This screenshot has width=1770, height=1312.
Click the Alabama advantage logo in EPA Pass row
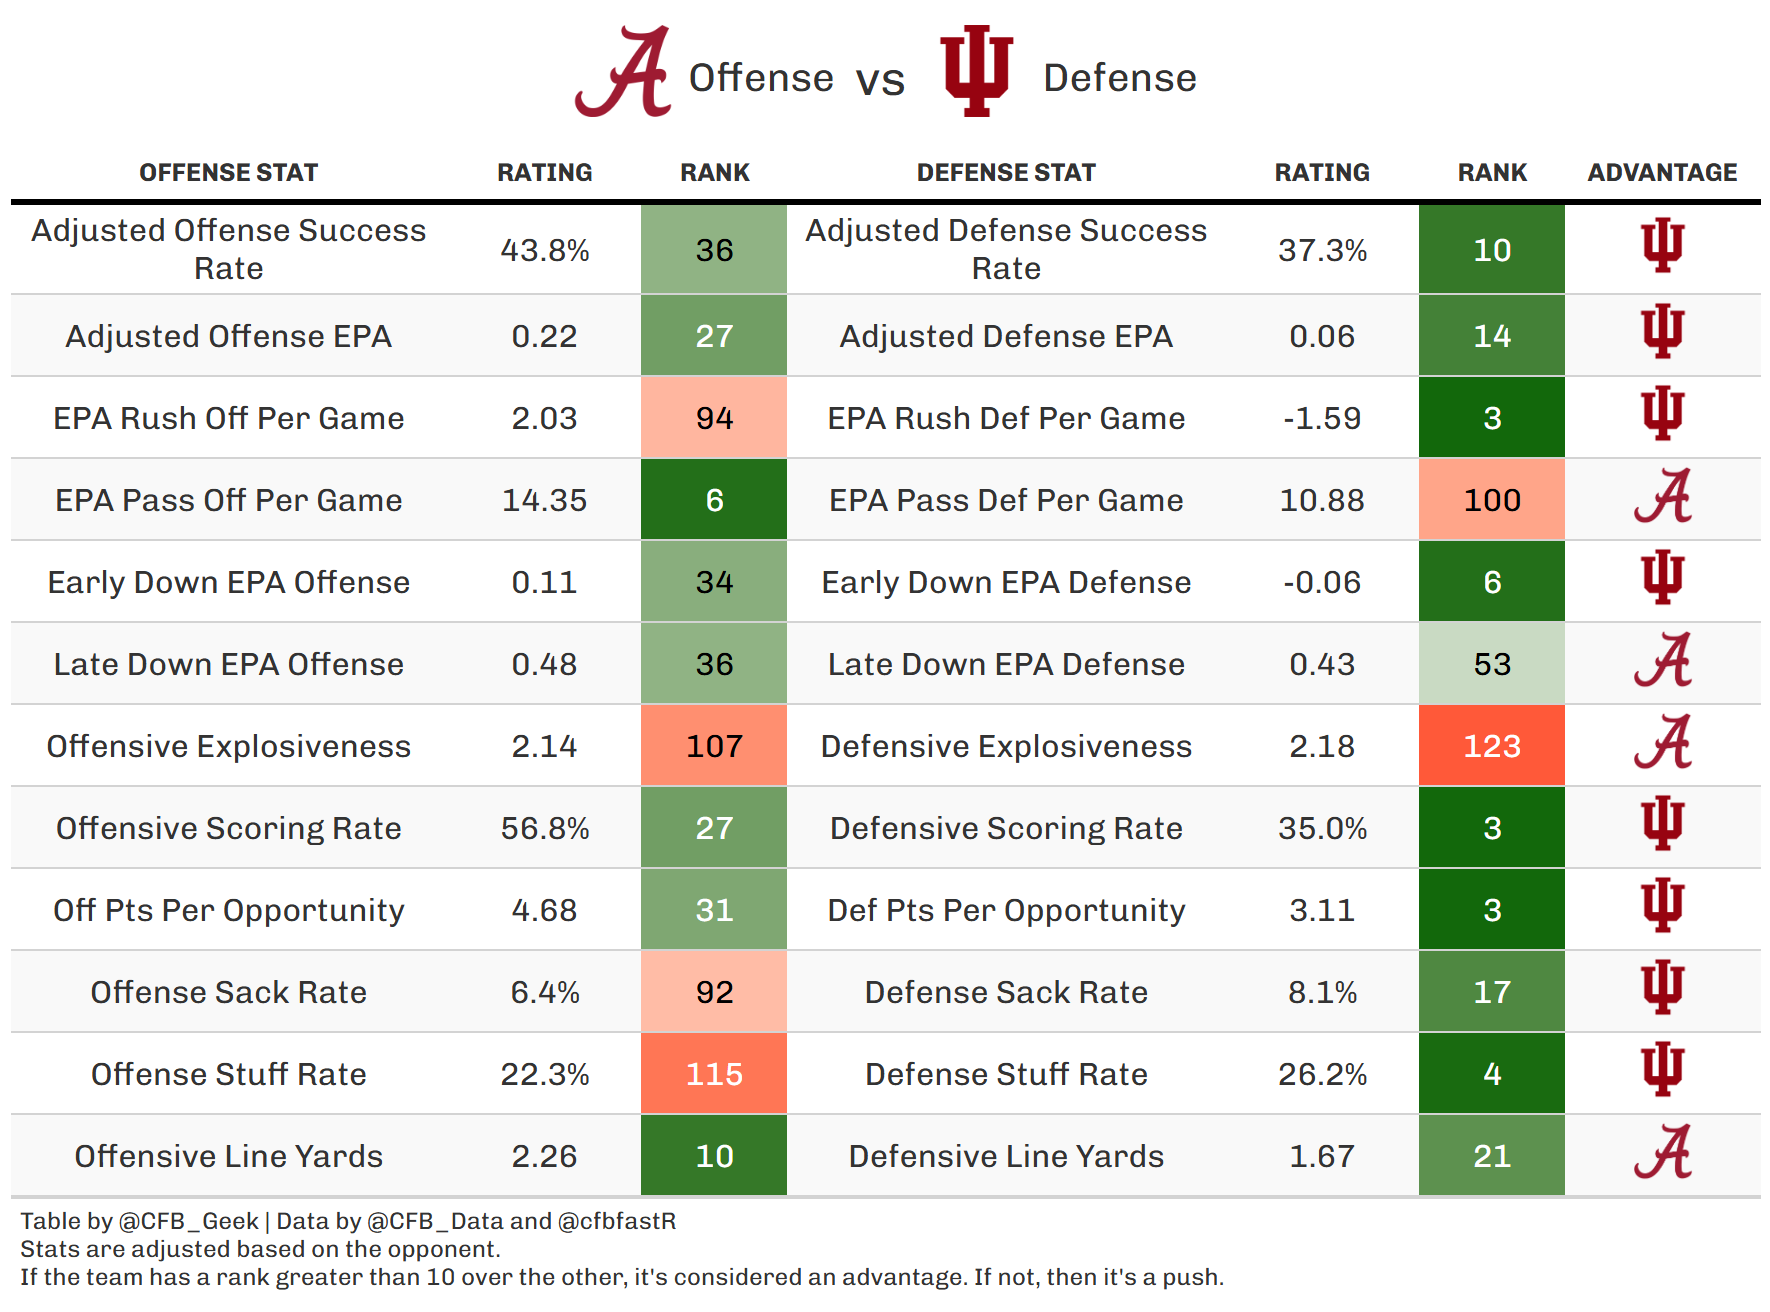point(1662,497)
